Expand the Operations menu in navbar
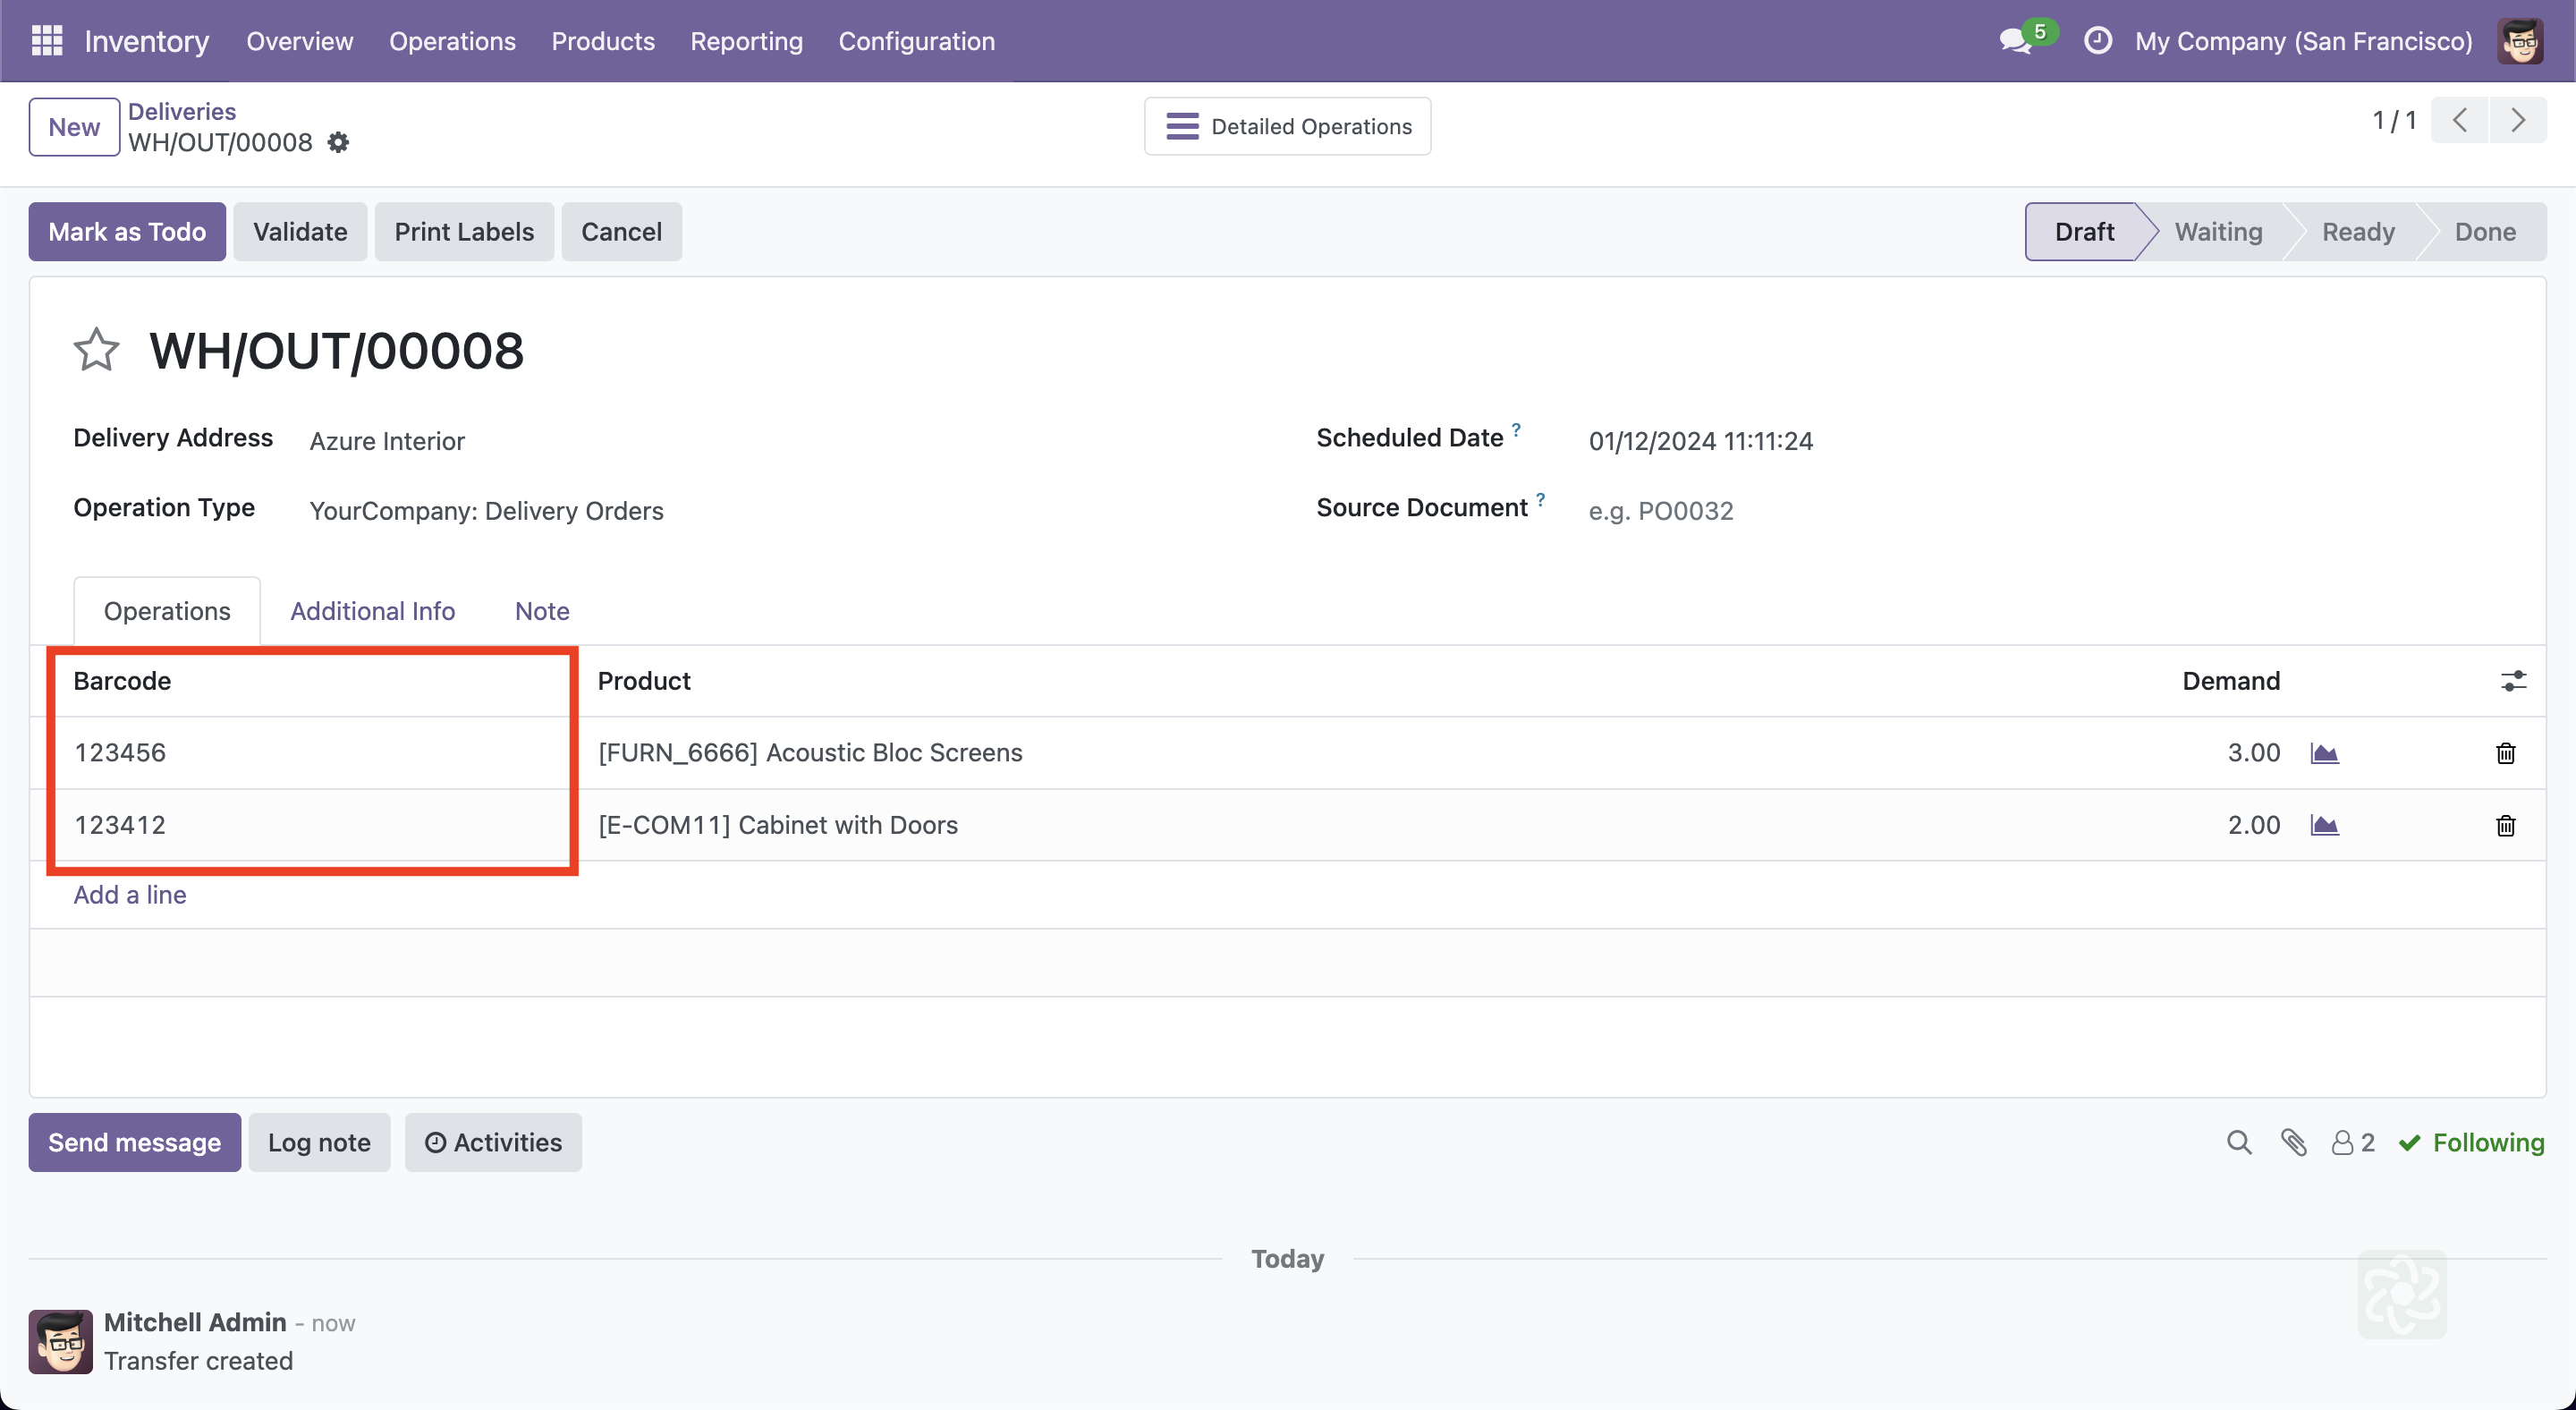 pos(452,41)
